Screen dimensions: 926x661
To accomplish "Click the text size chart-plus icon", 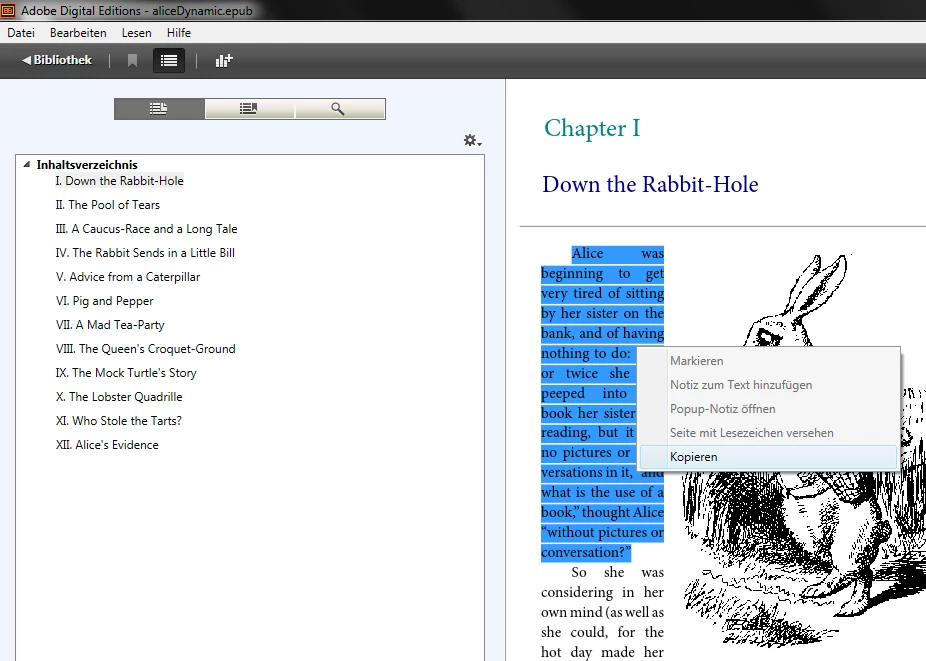I will pyautogui.click(x=224, y=60).
